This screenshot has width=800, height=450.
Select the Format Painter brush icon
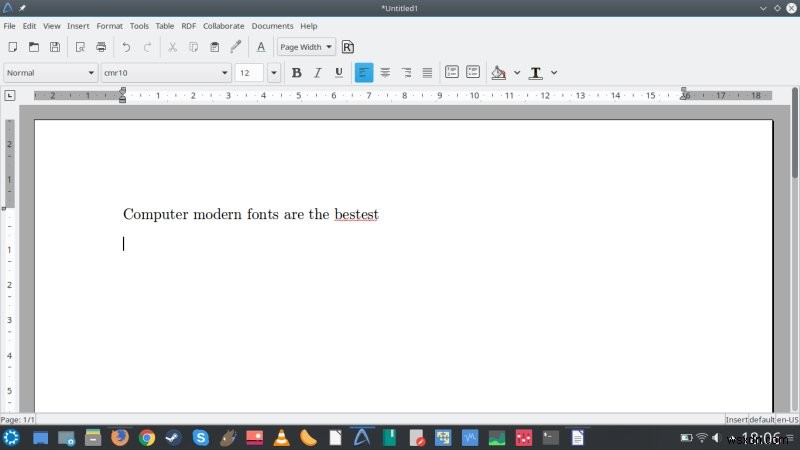click(236, 47)
